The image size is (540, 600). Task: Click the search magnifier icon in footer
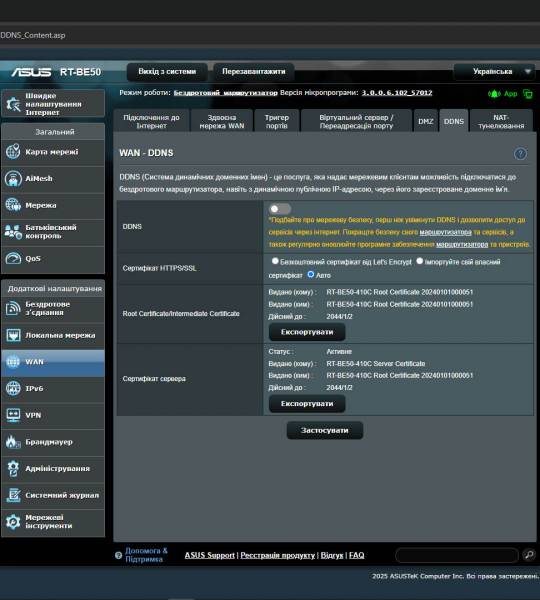[x=529, y=554]
